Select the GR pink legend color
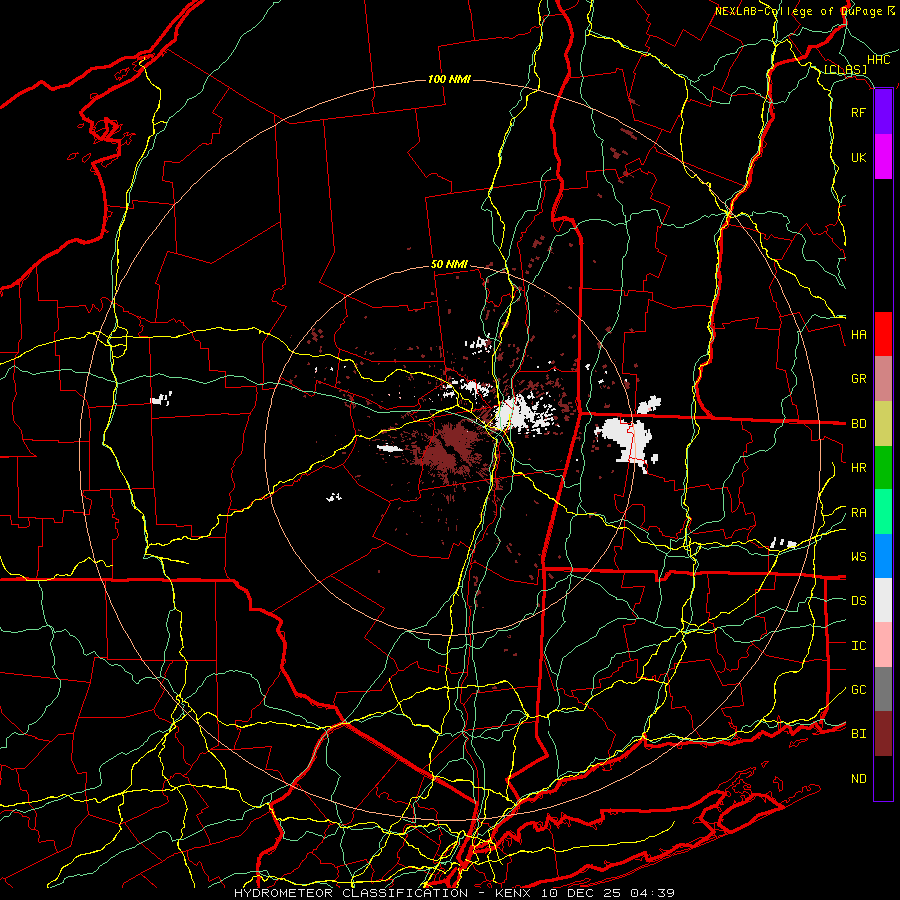The width and height of the screenshot is (900, 900). (883, 379)
